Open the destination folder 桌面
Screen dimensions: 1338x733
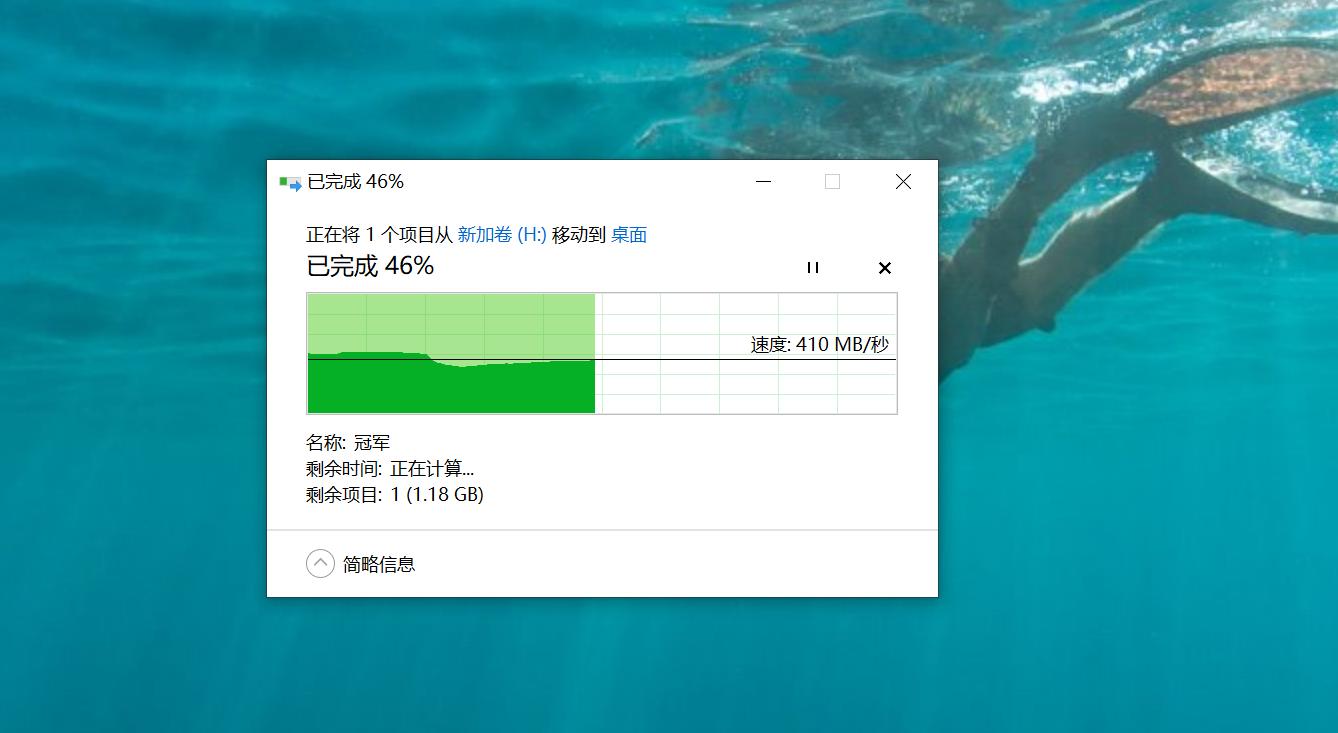point(628,234)
